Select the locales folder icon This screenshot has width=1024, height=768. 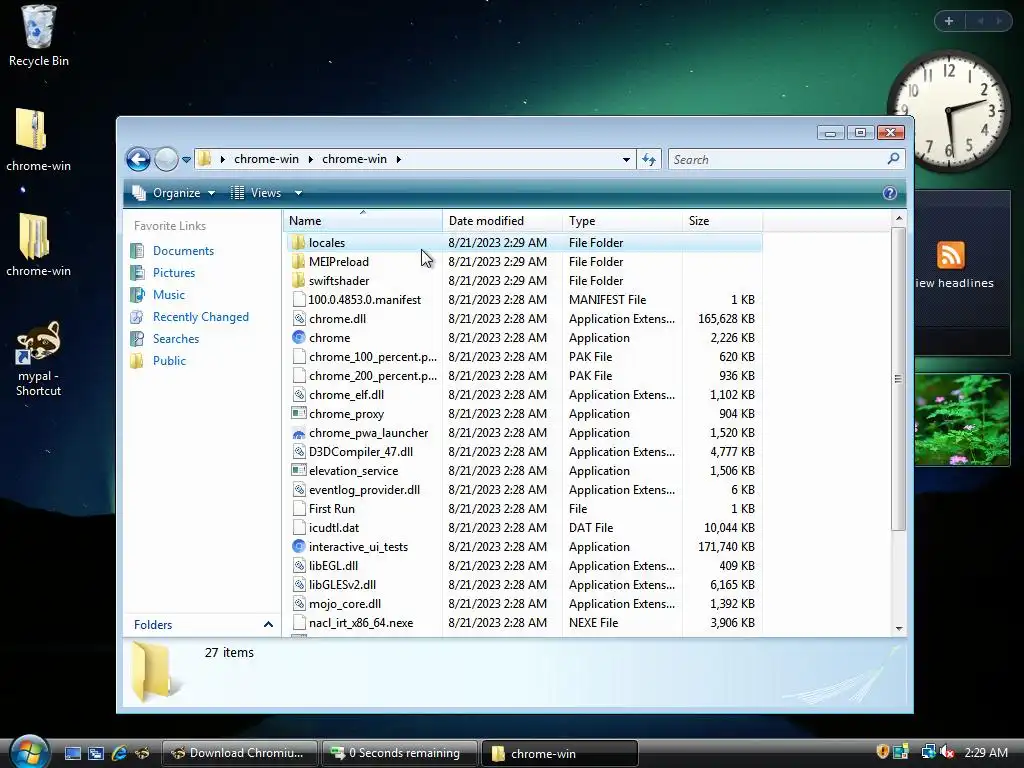pyautogui.click(x=298, y=243)
